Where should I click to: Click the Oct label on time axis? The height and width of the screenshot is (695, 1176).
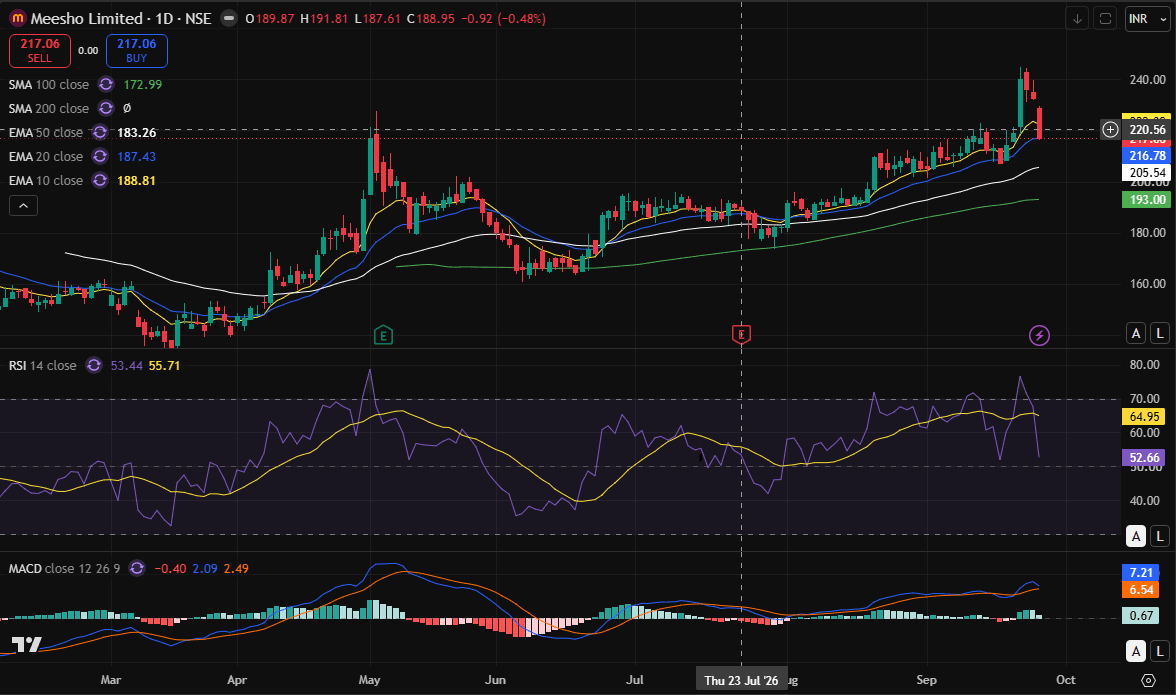click(x=1066, y=680)
